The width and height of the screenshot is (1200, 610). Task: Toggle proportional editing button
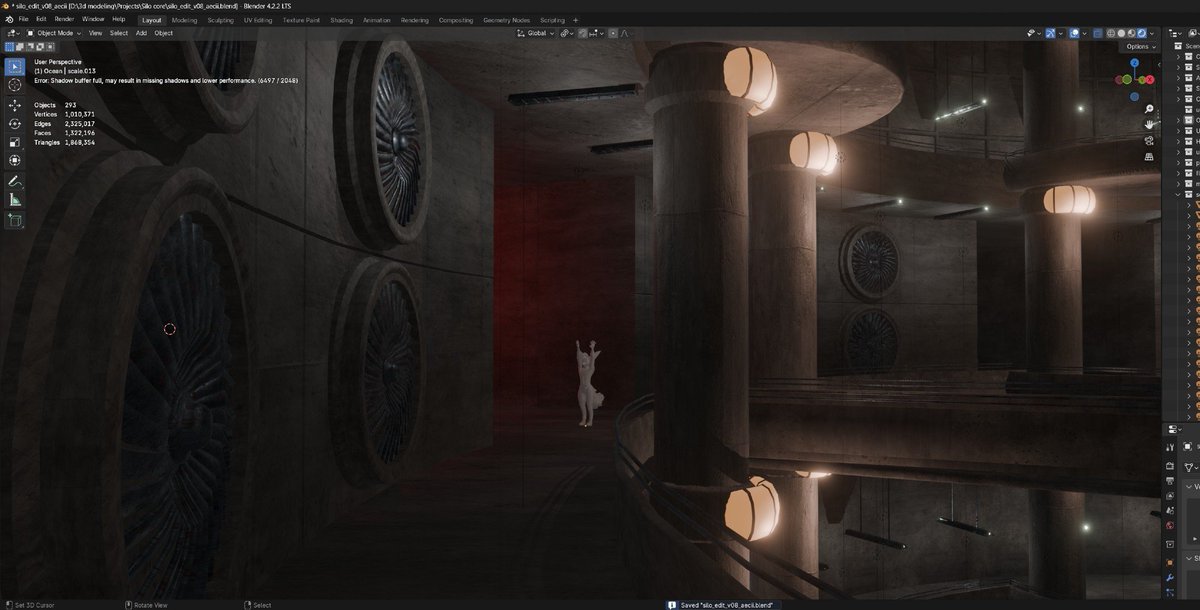(x=613, y=33)
